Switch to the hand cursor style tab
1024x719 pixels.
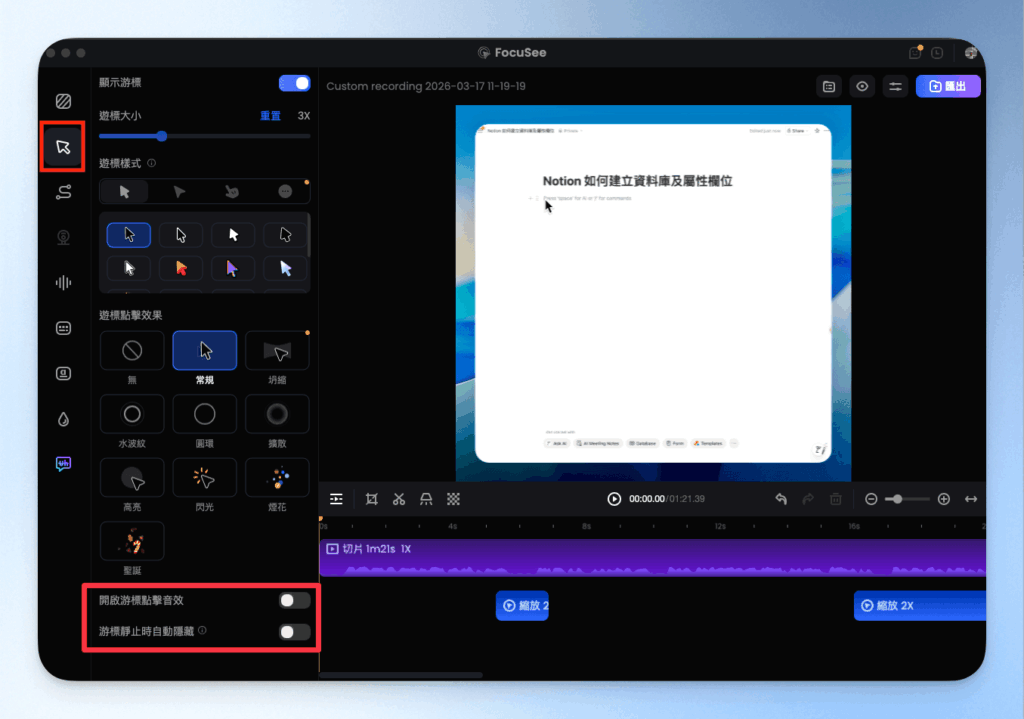[232, 191]
